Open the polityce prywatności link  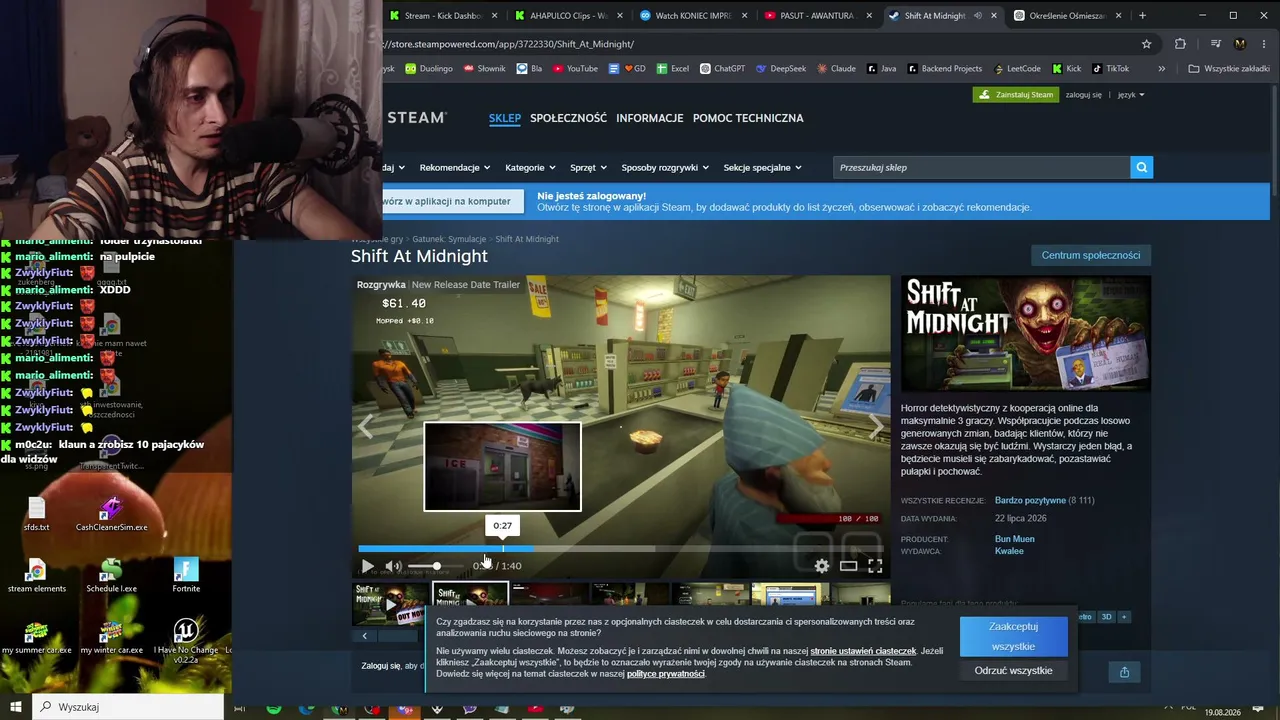tap(666, 674)
